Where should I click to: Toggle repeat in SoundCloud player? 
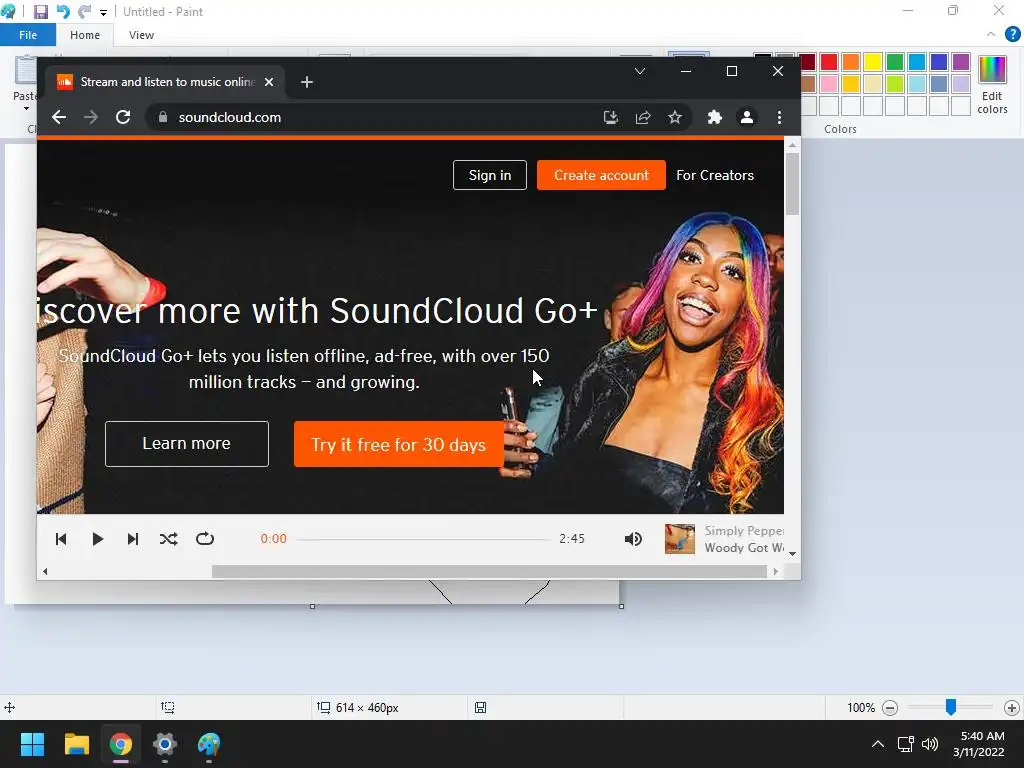(205, 539)
